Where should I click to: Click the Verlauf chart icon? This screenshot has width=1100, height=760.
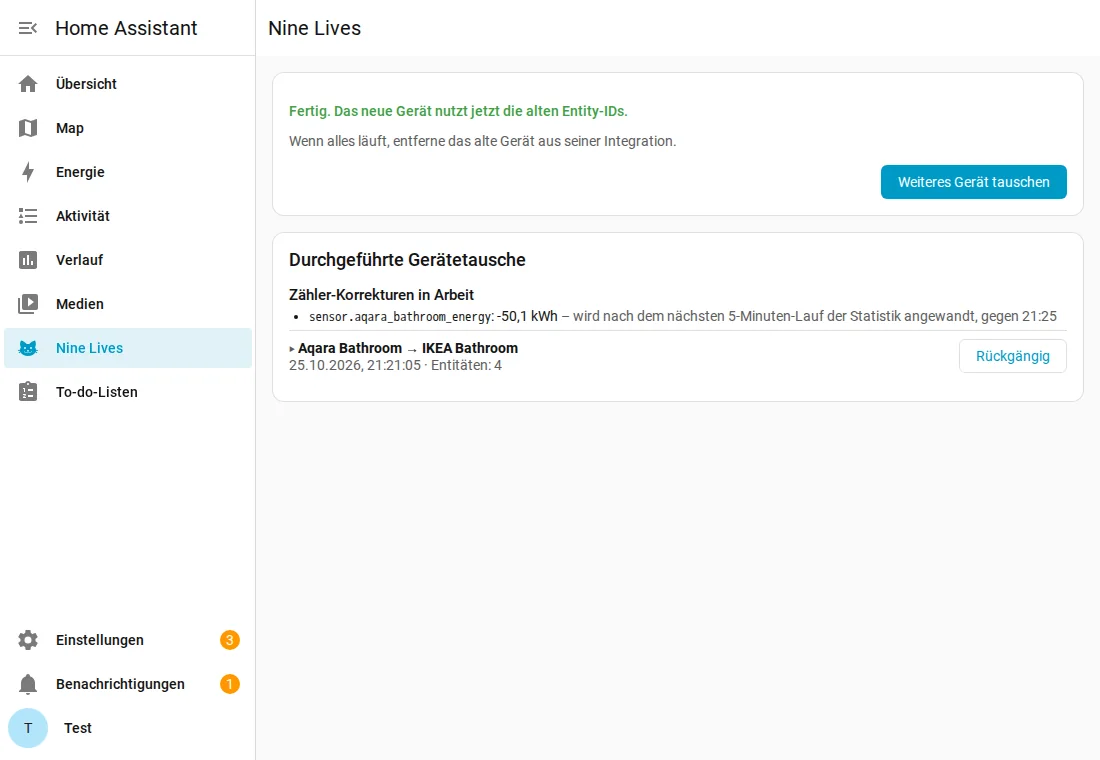tap(28, 260)
